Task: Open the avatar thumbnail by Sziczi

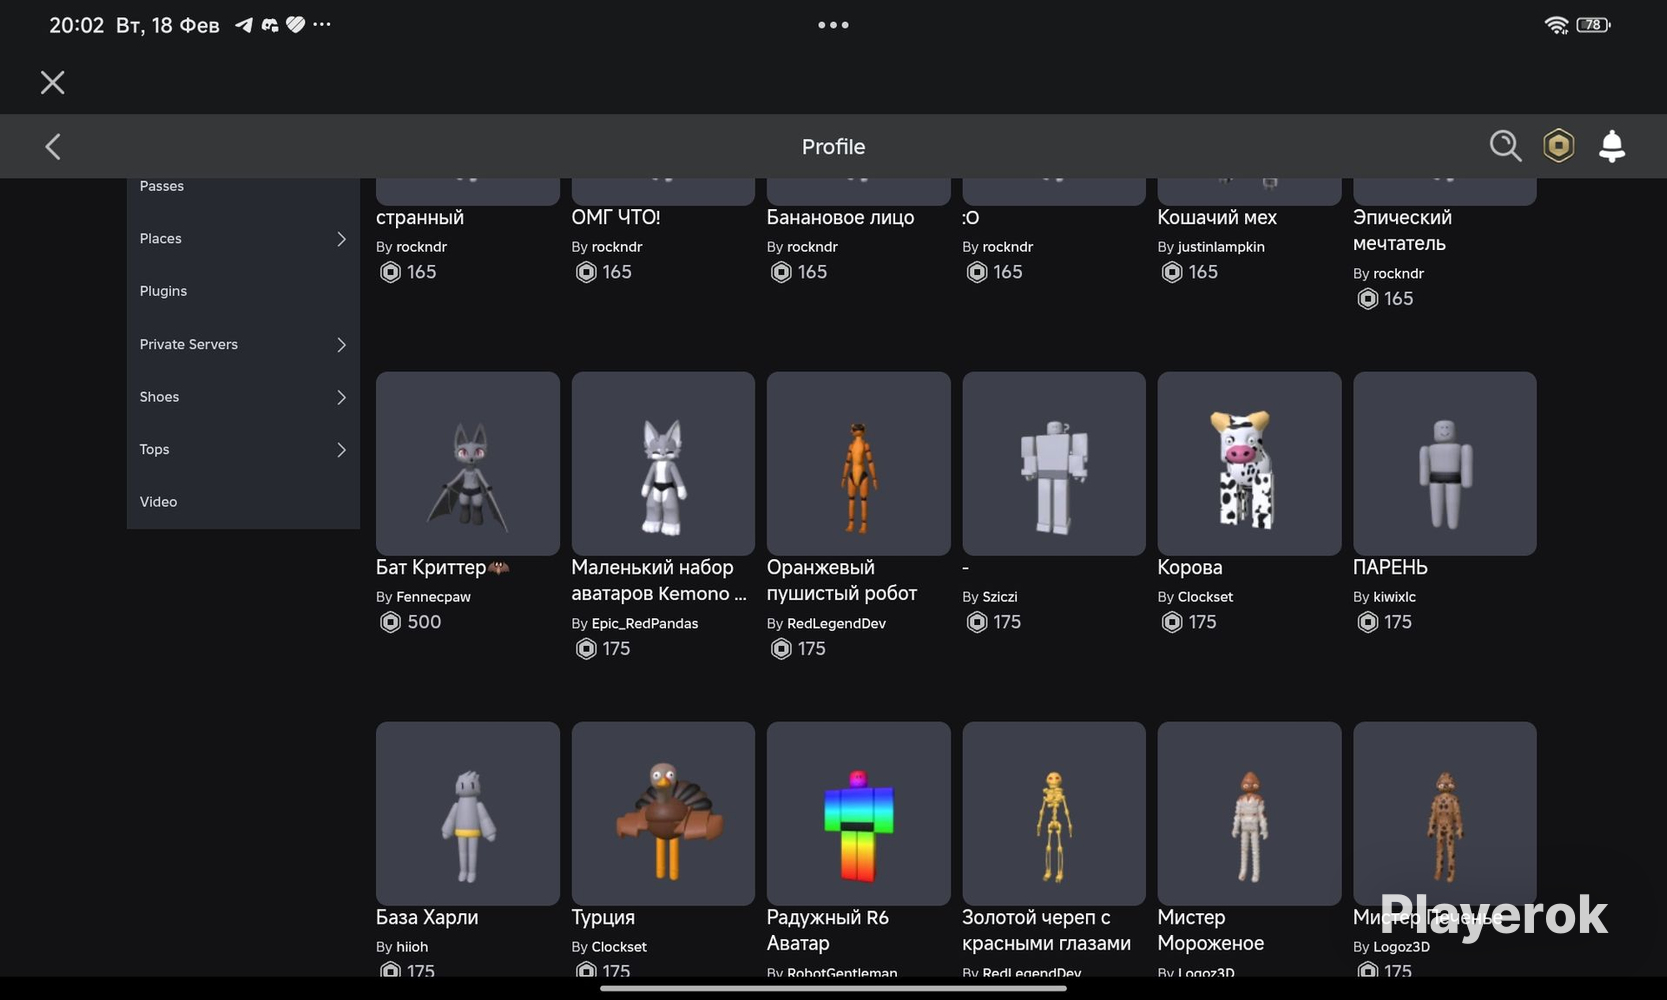Action: (x=1054, y=464)
